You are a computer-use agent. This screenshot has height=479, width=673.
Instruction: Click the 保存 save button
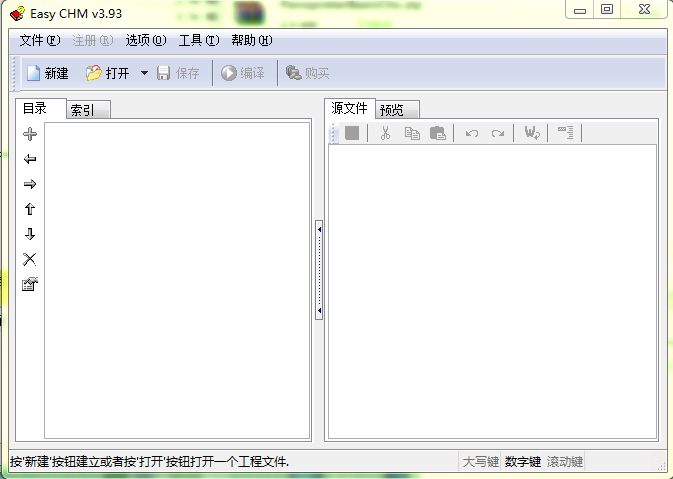click(178, 73)
